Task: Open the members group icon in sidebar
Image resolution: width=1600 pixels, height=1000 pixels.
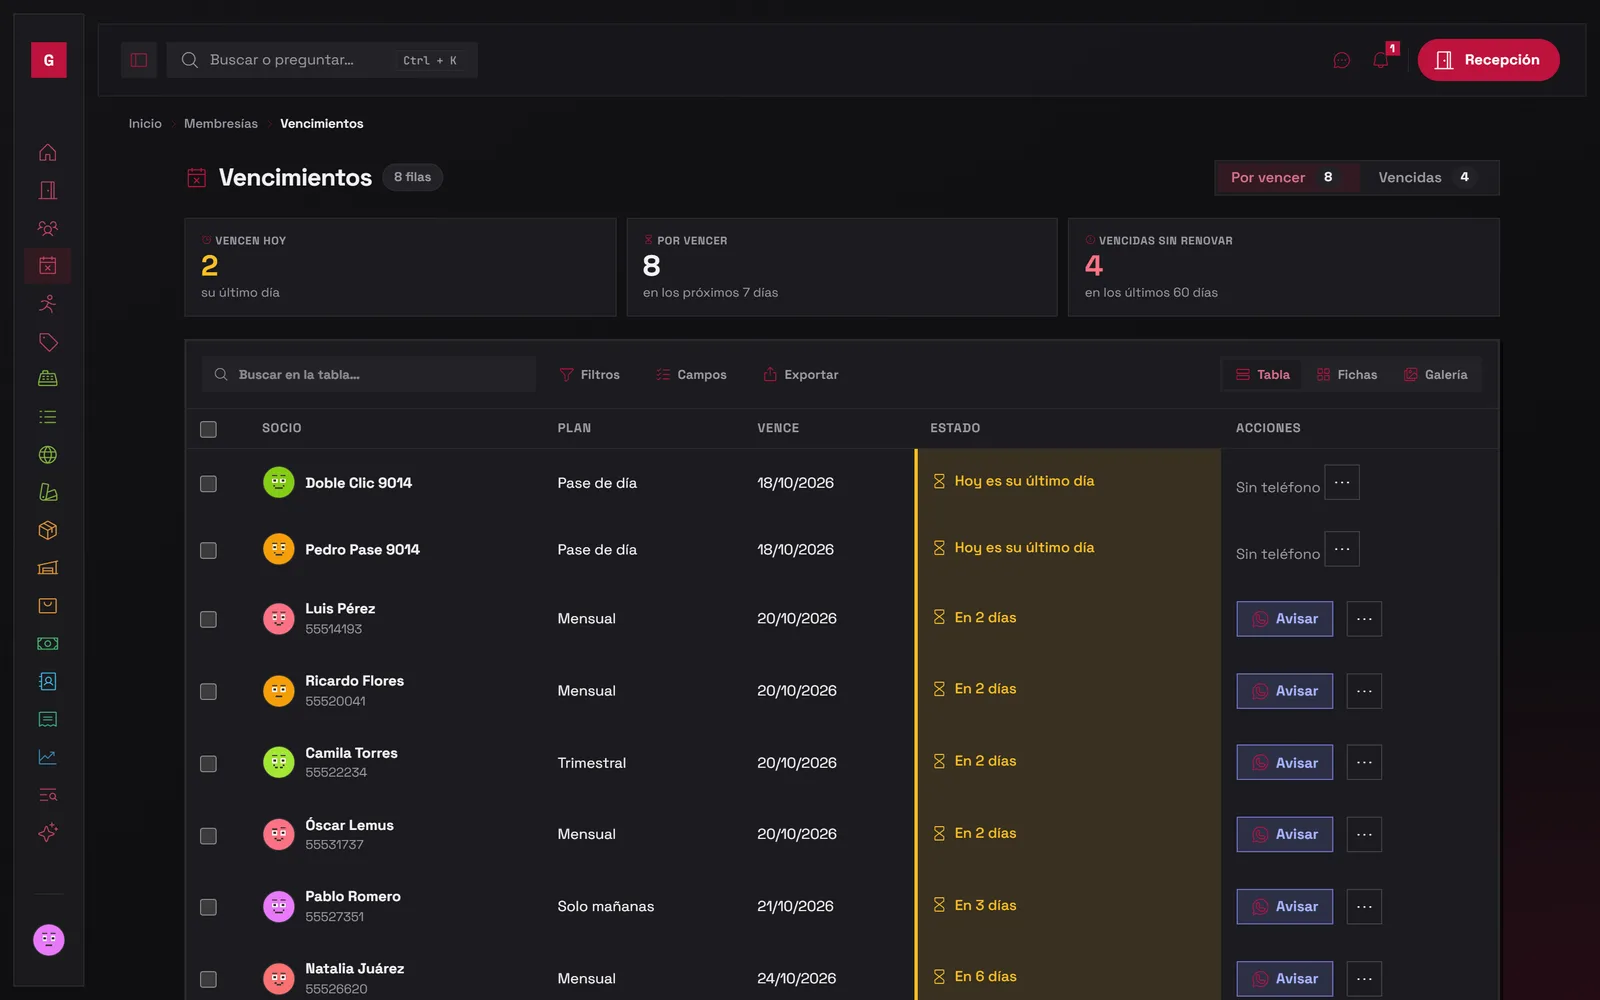Action: point(47,228)
